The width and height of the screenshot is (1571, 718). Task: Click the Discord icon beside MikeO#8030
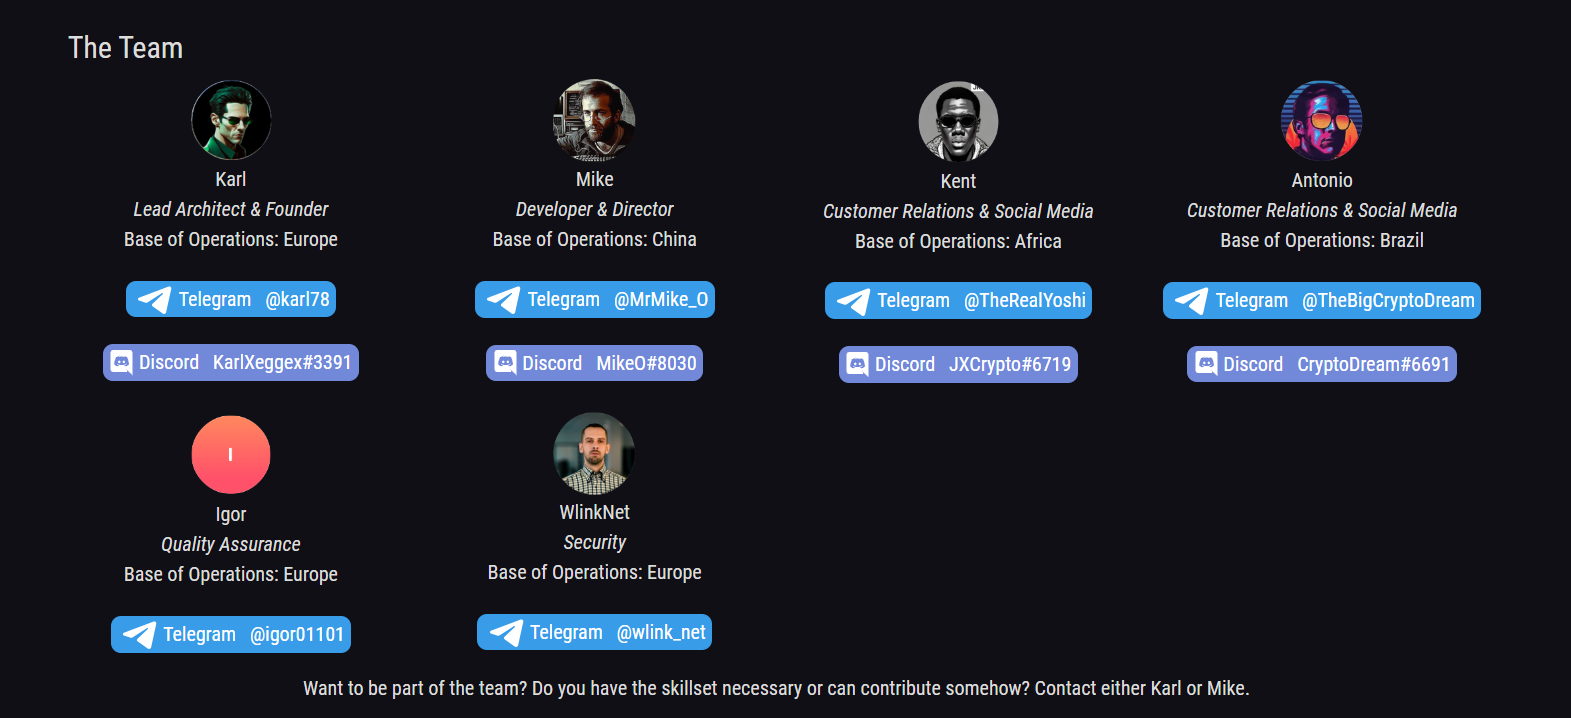pyautogui.click(x=505, y=363)
